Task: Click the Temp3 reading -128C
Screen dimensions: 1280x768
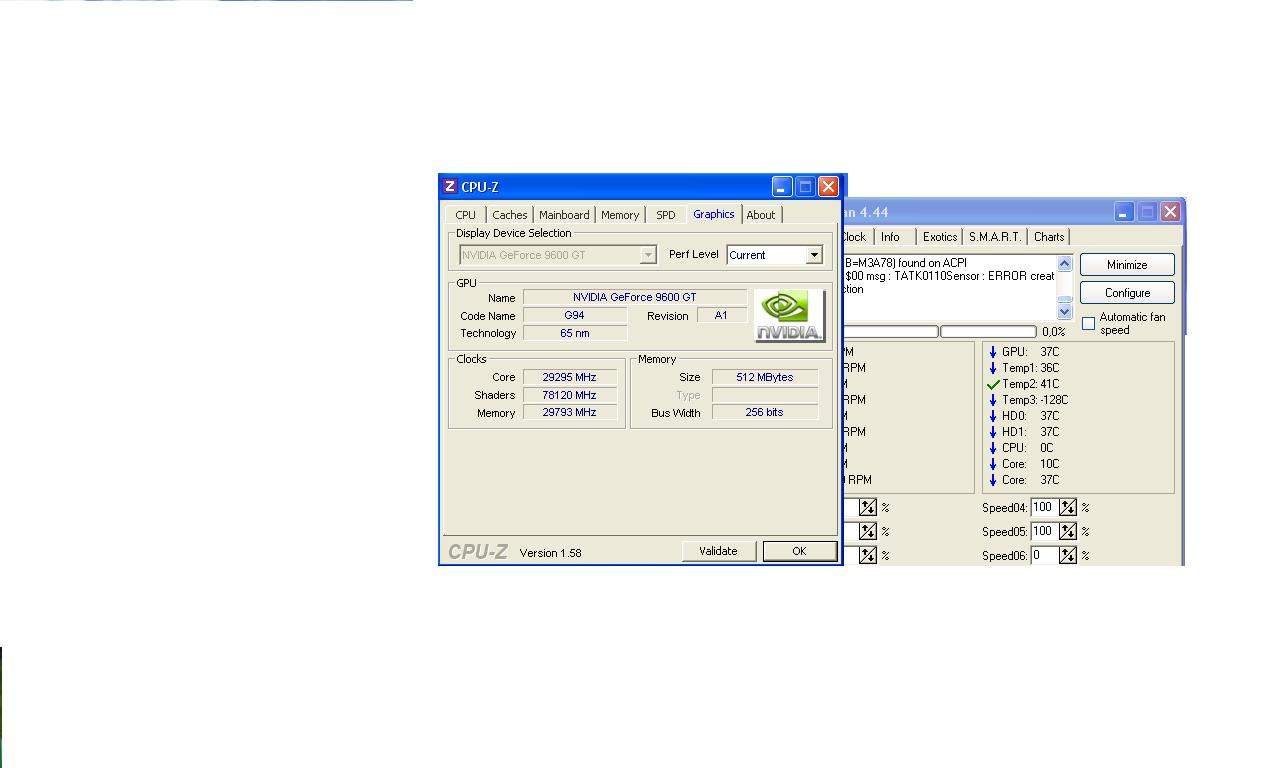Action: pos(1054,400)
